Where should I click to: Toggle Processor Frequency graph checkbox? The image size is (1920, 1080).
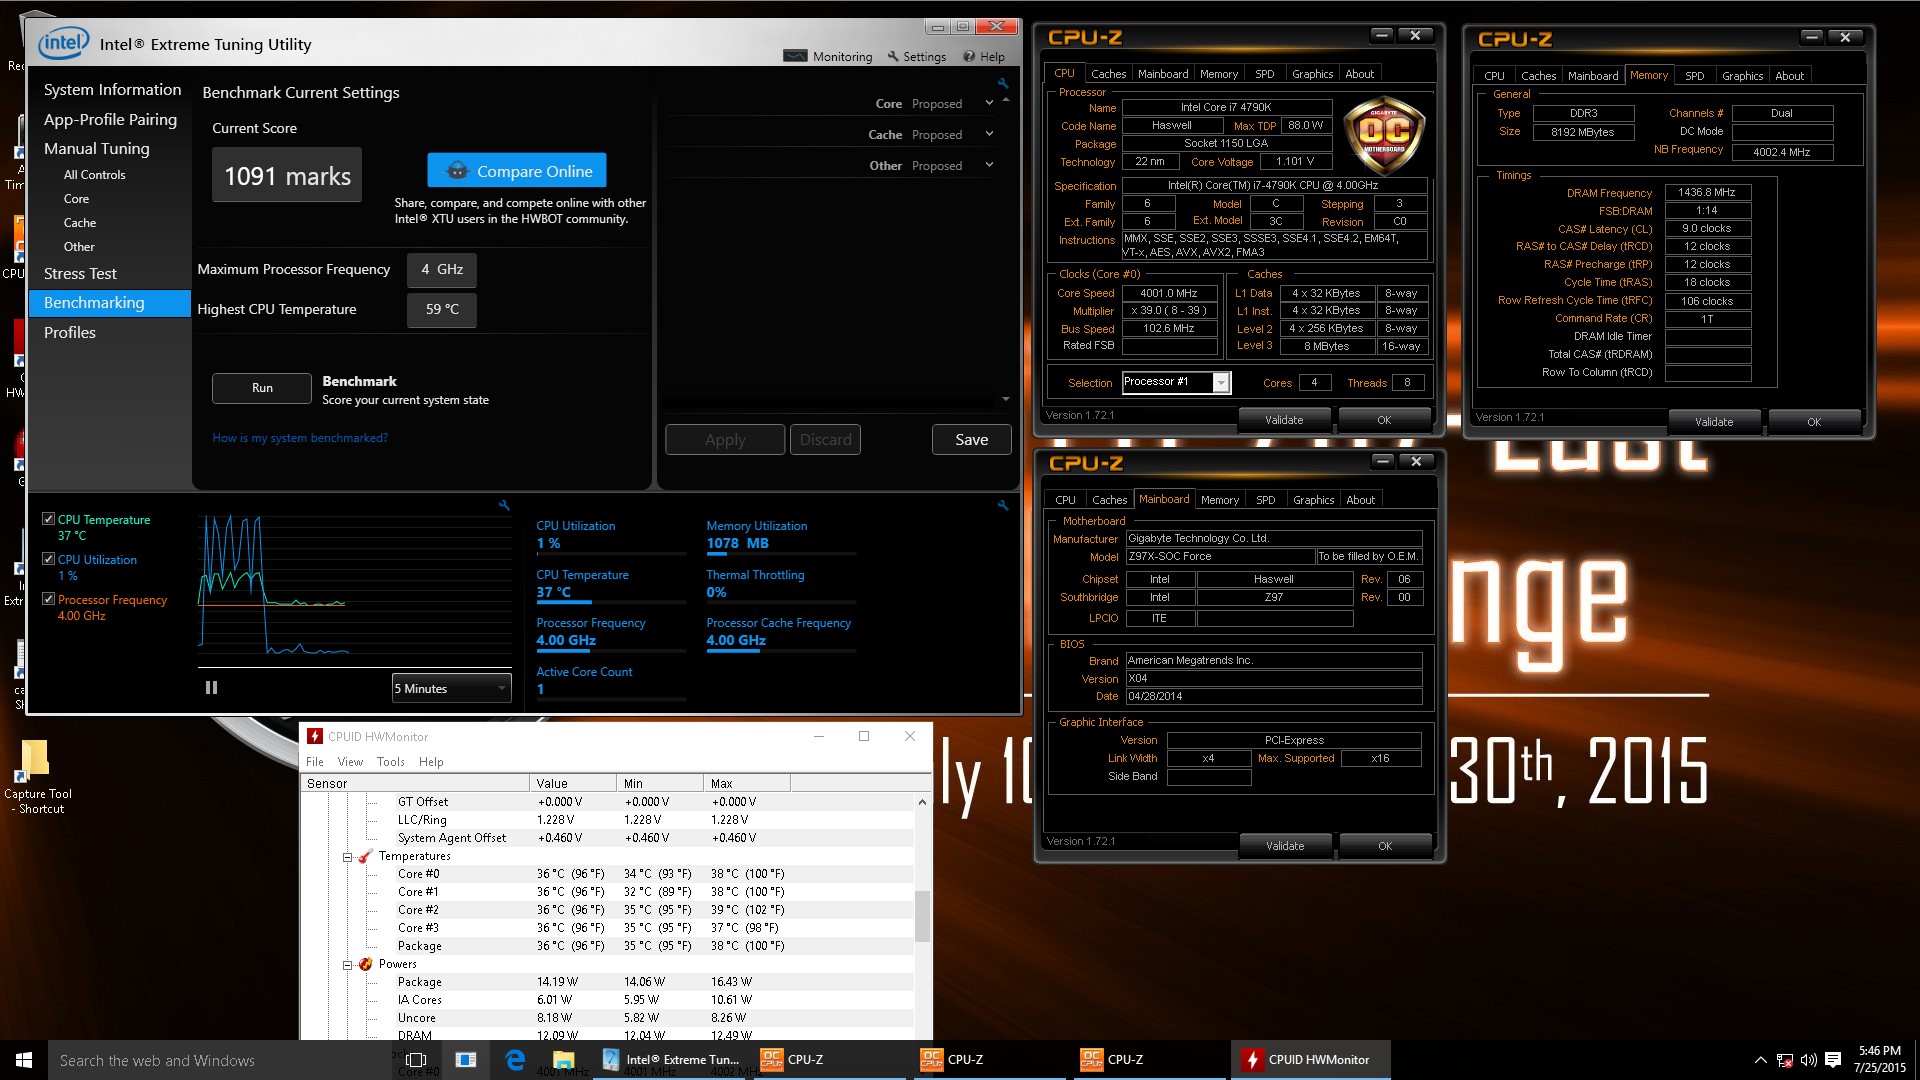point(48,599)
